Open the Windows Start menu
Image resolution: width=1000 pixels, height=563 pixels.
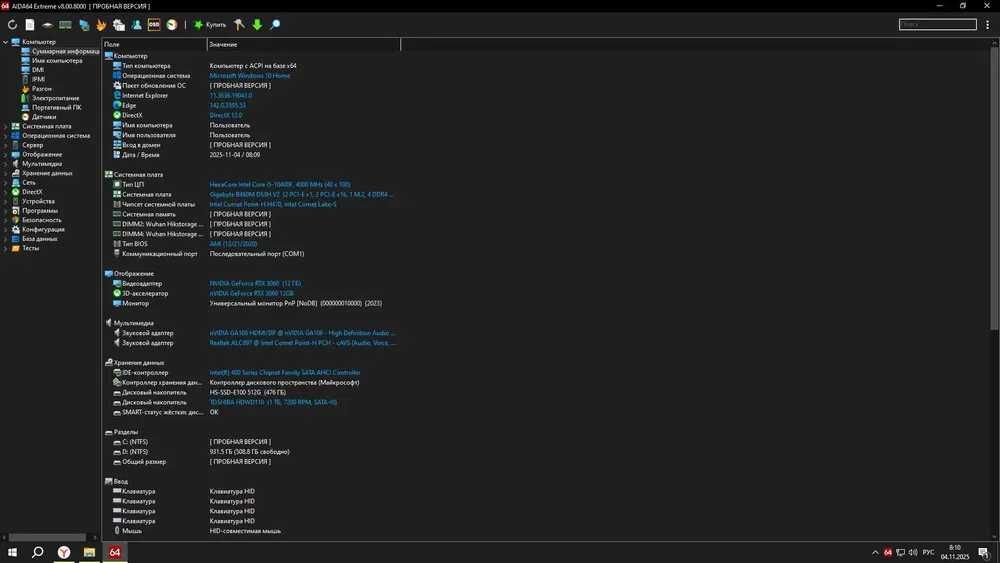pyautogui.click(x=12, y=552)
